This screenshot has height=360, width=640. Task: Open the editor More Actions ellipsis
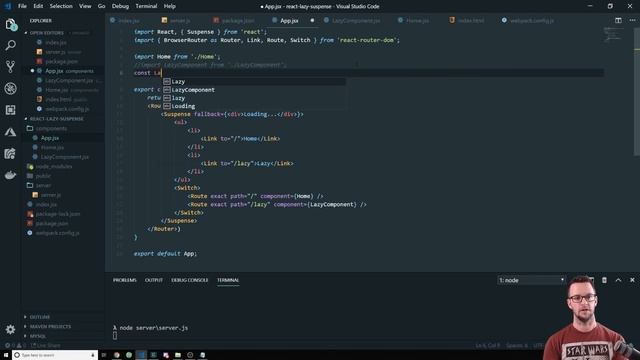coord(632,20)
